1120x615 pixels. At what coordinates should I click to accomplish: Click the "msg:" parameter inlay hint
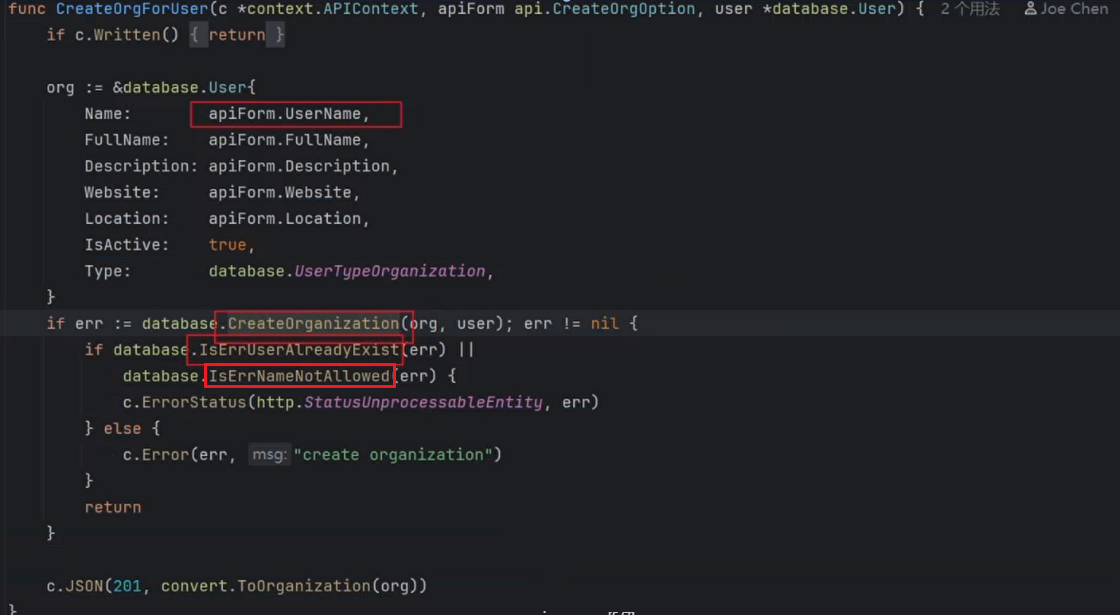pyautogui.click(x=269, y=454)
